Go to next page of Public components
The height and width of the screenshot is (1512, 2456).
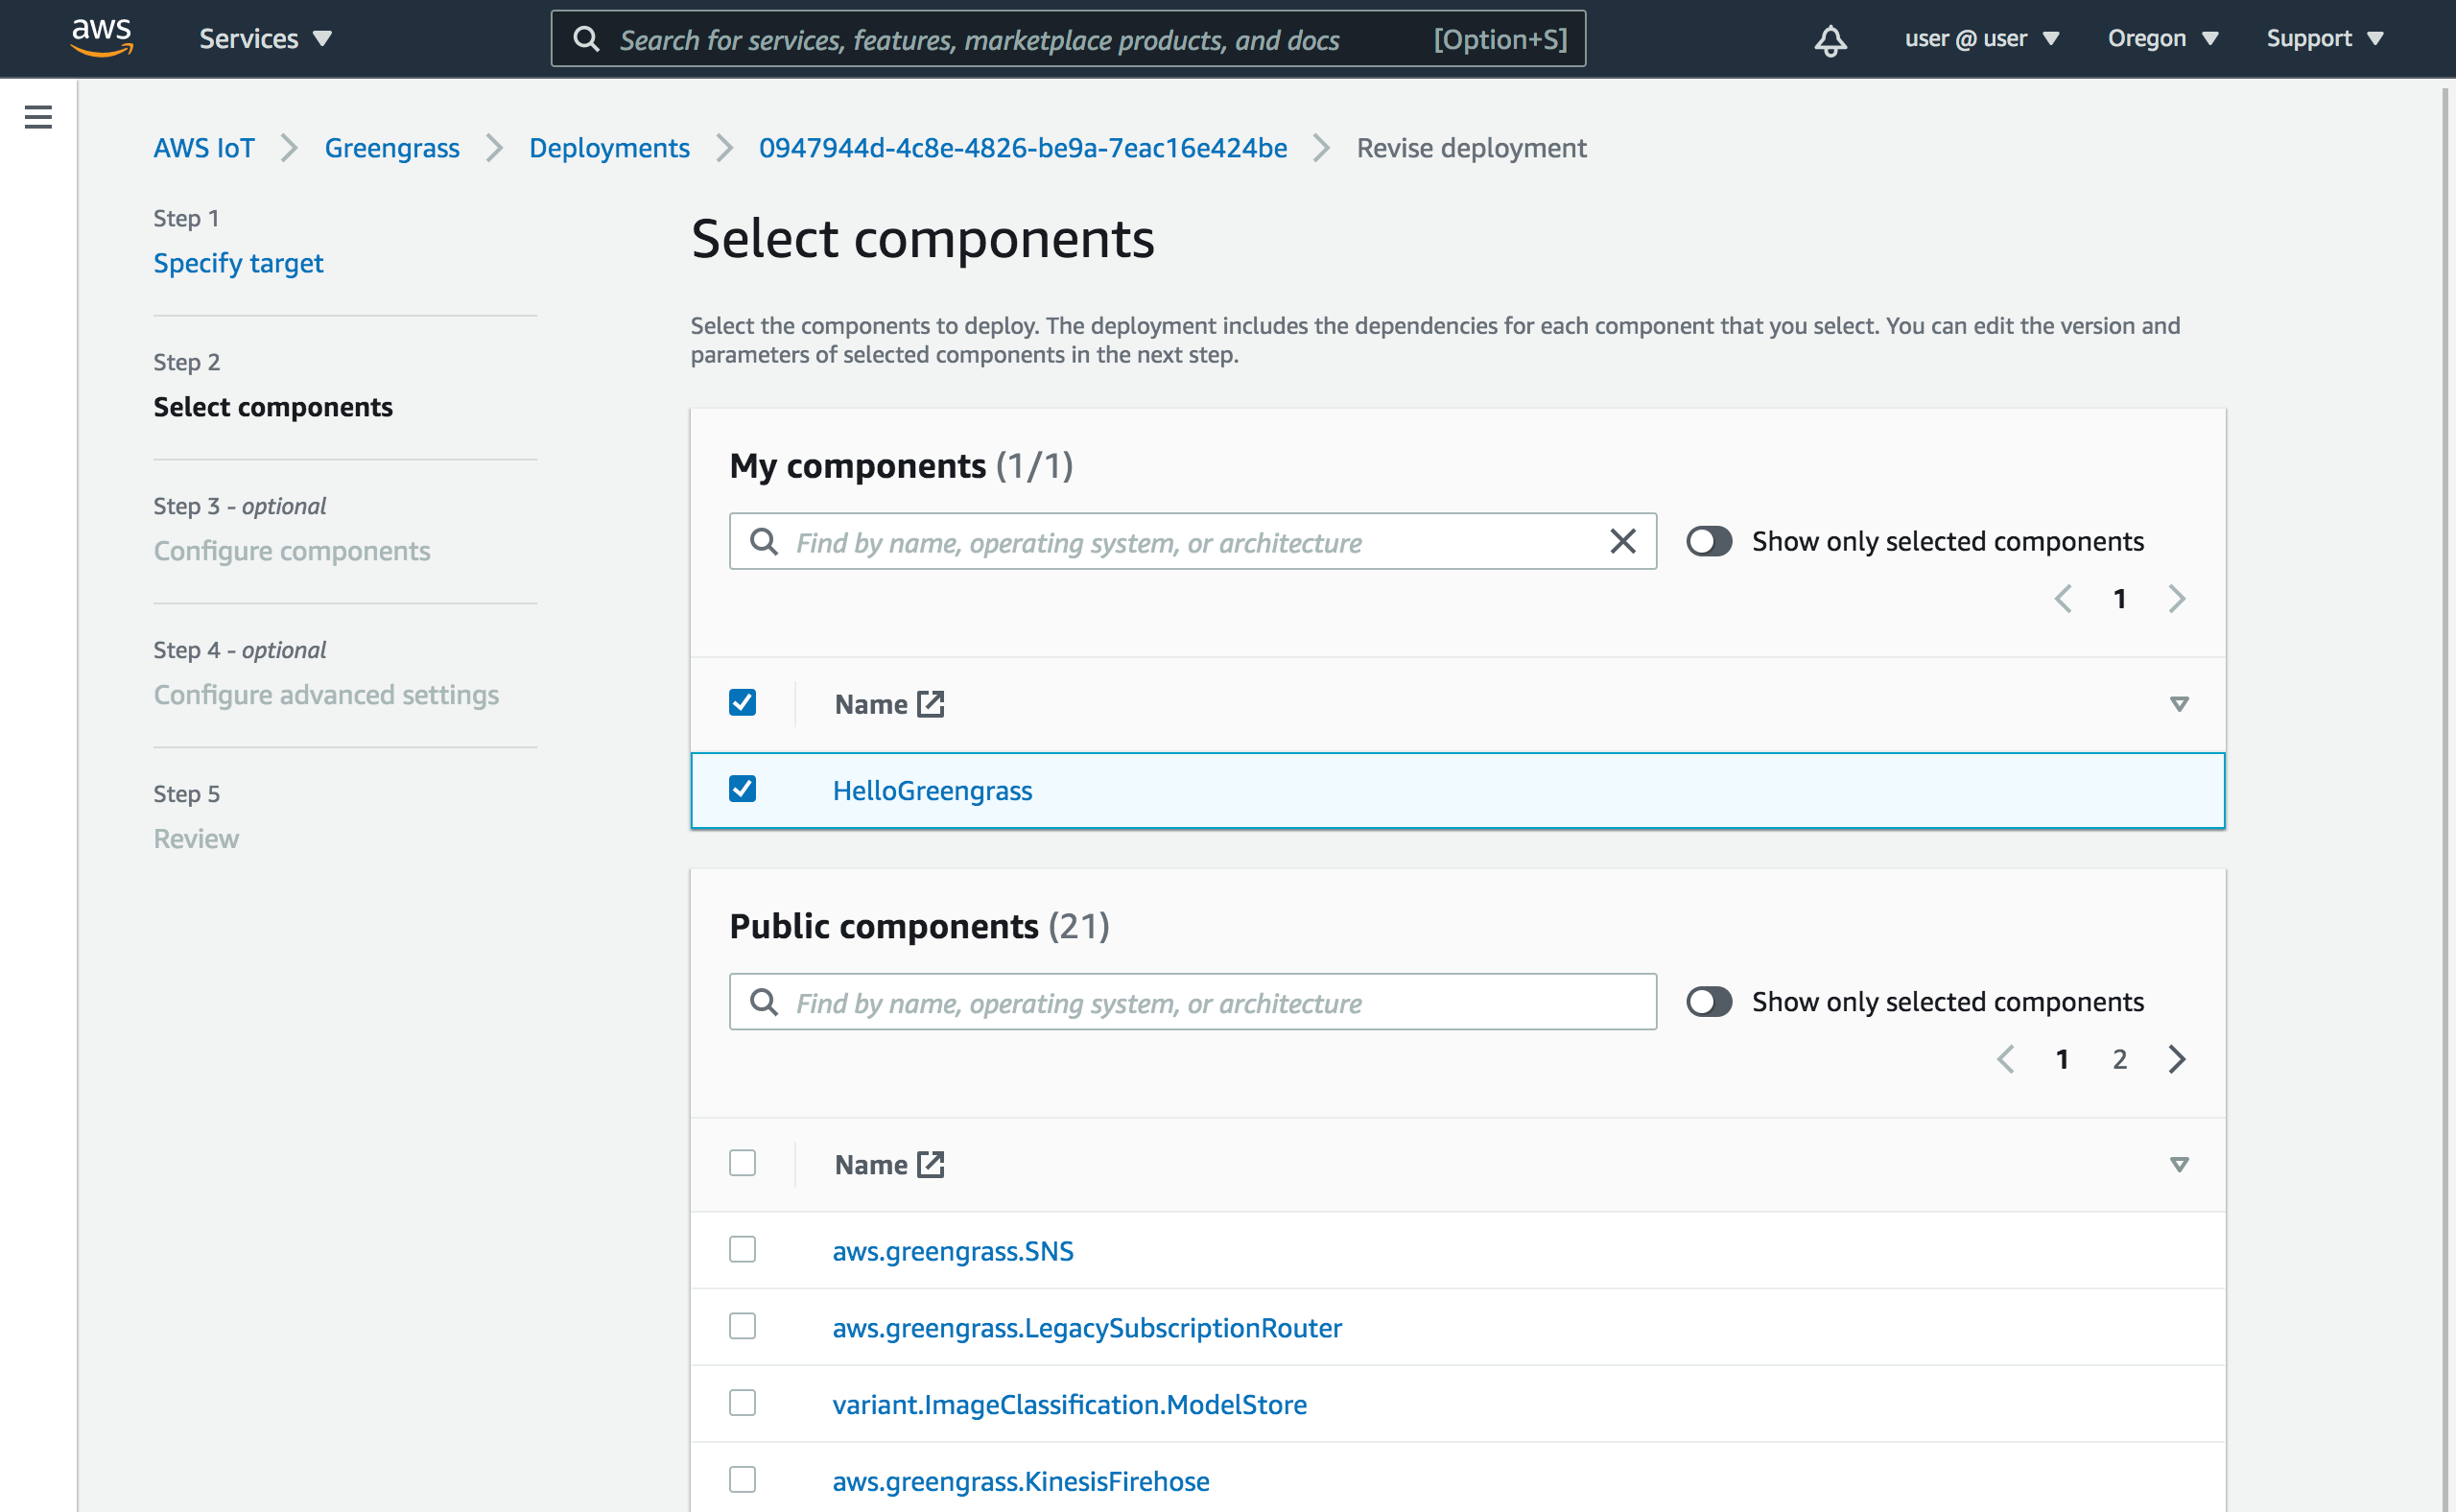[2177, 1059]
